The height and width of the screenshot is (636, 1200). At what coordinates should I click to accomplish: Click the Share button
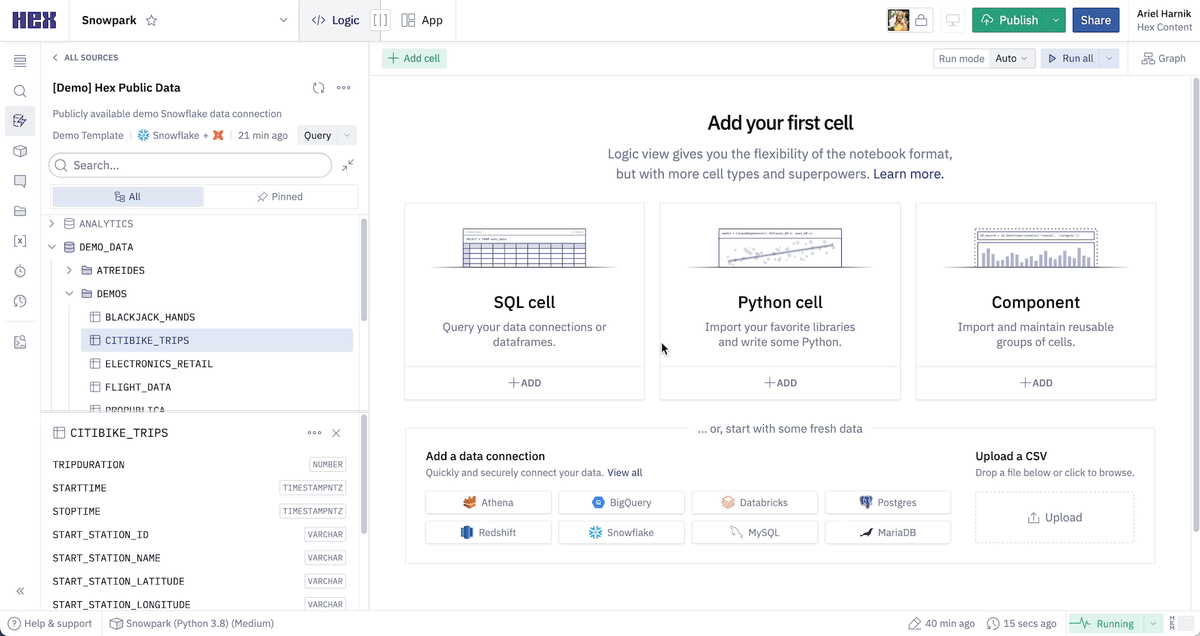tap(1095, 20)
